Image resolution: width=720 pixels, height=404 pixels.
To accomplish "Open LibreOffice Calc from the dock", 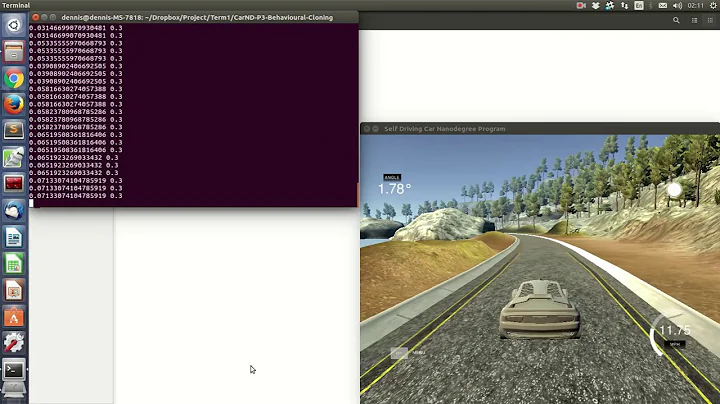I will 14,264.
